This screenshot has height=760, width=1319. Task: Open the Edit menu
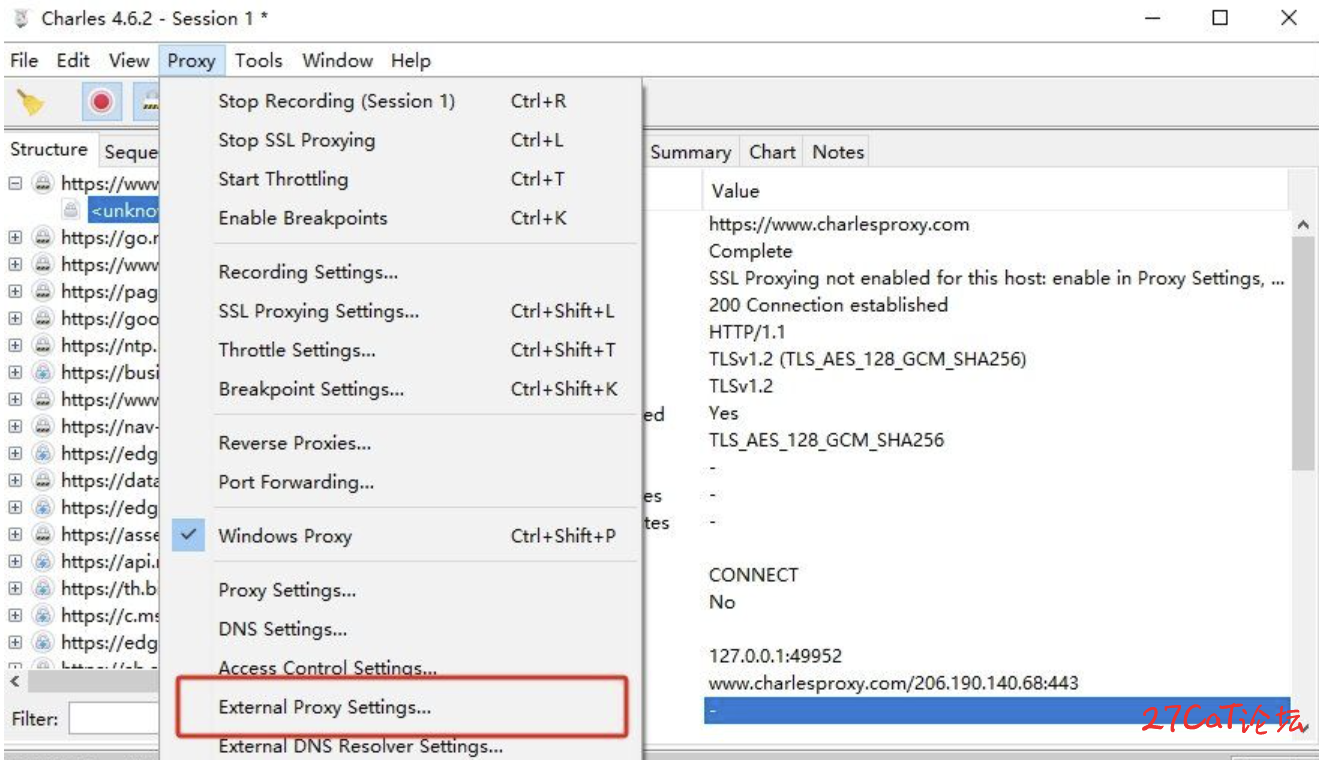pos(73,61)
